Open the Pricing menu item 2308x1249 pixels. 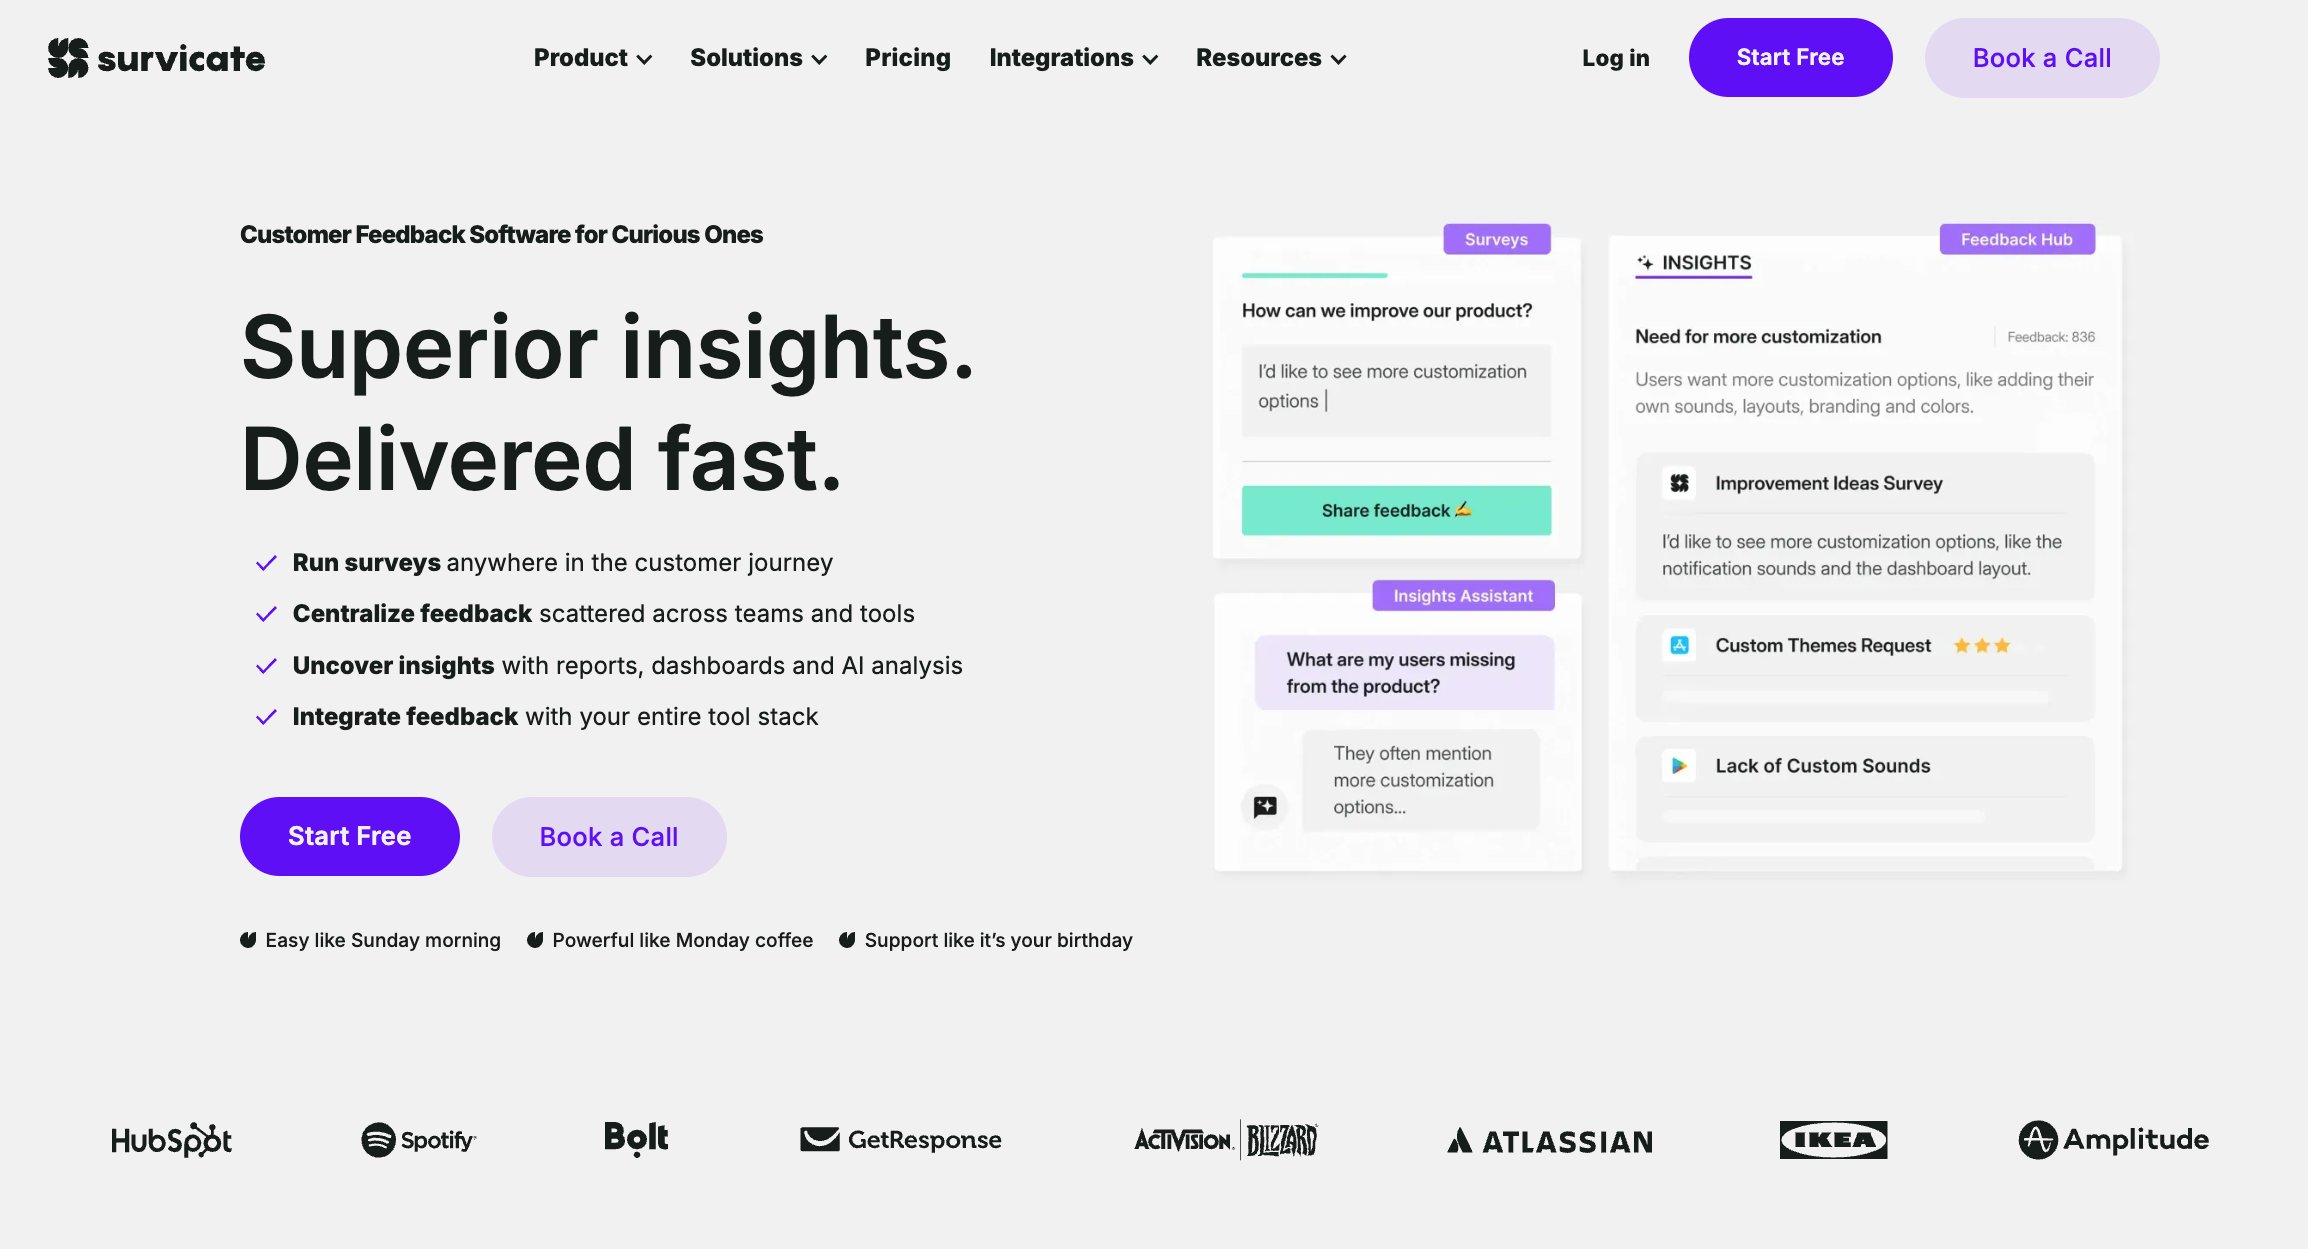point(907,57)
